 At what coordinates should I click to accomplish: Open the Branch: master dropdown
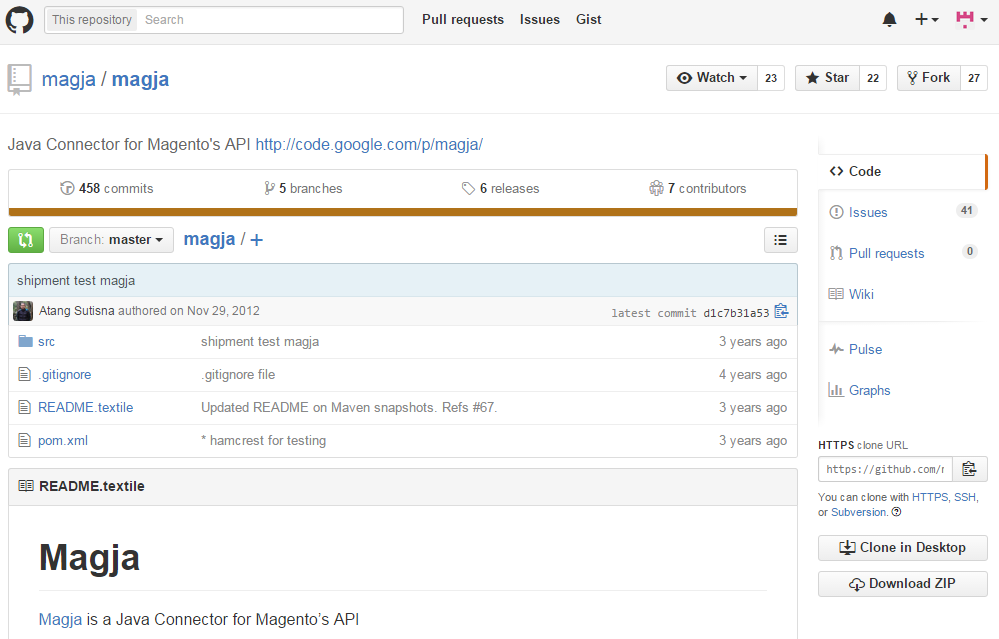click(x=111, y=240)
